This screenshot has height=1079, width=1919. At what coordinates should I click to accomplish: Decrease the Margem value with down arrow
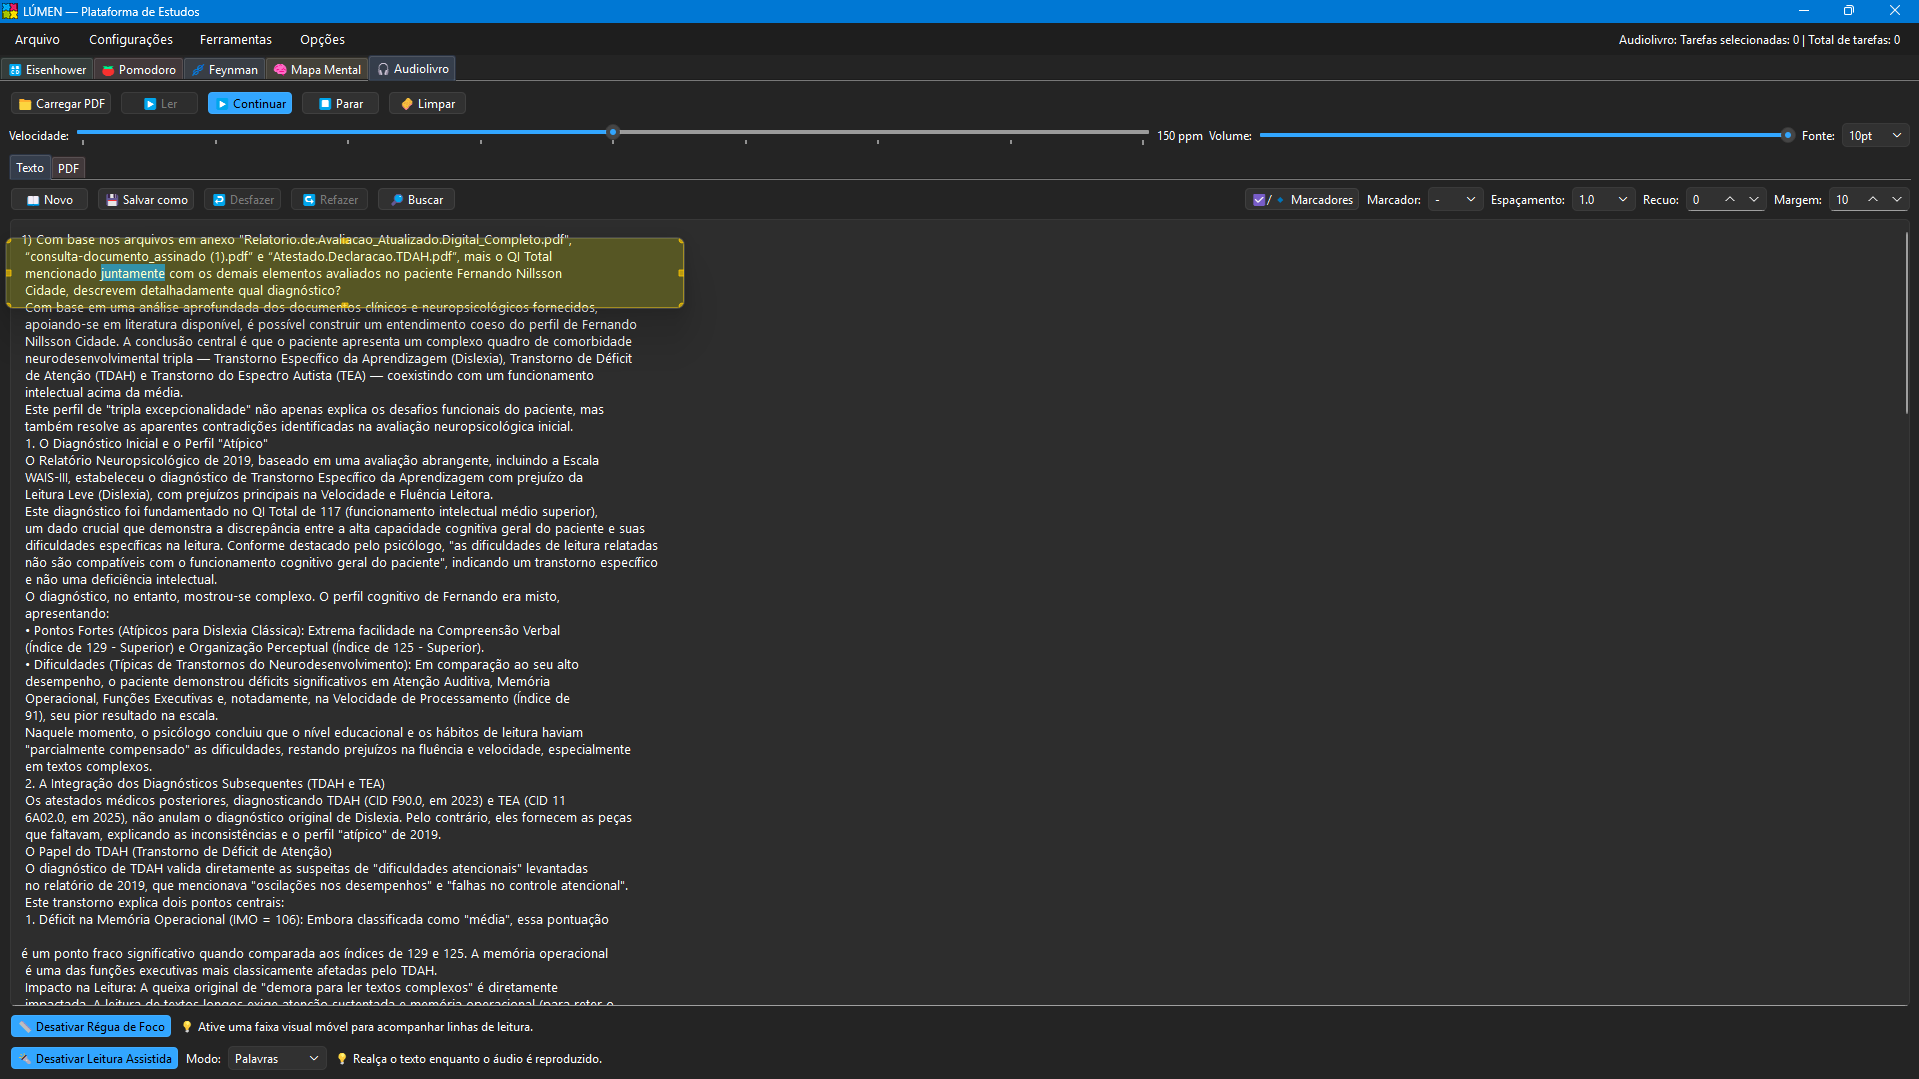(x=1897, y=199)
